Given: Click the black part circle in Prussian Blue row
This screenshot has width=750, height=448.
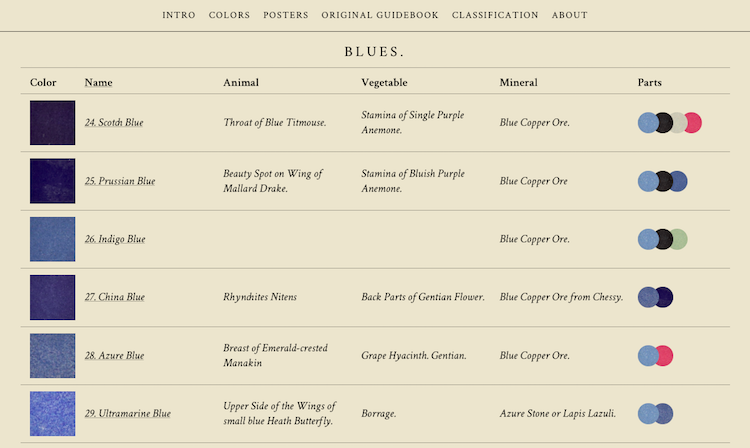Looking at the screenshot, I should (663, 181).
